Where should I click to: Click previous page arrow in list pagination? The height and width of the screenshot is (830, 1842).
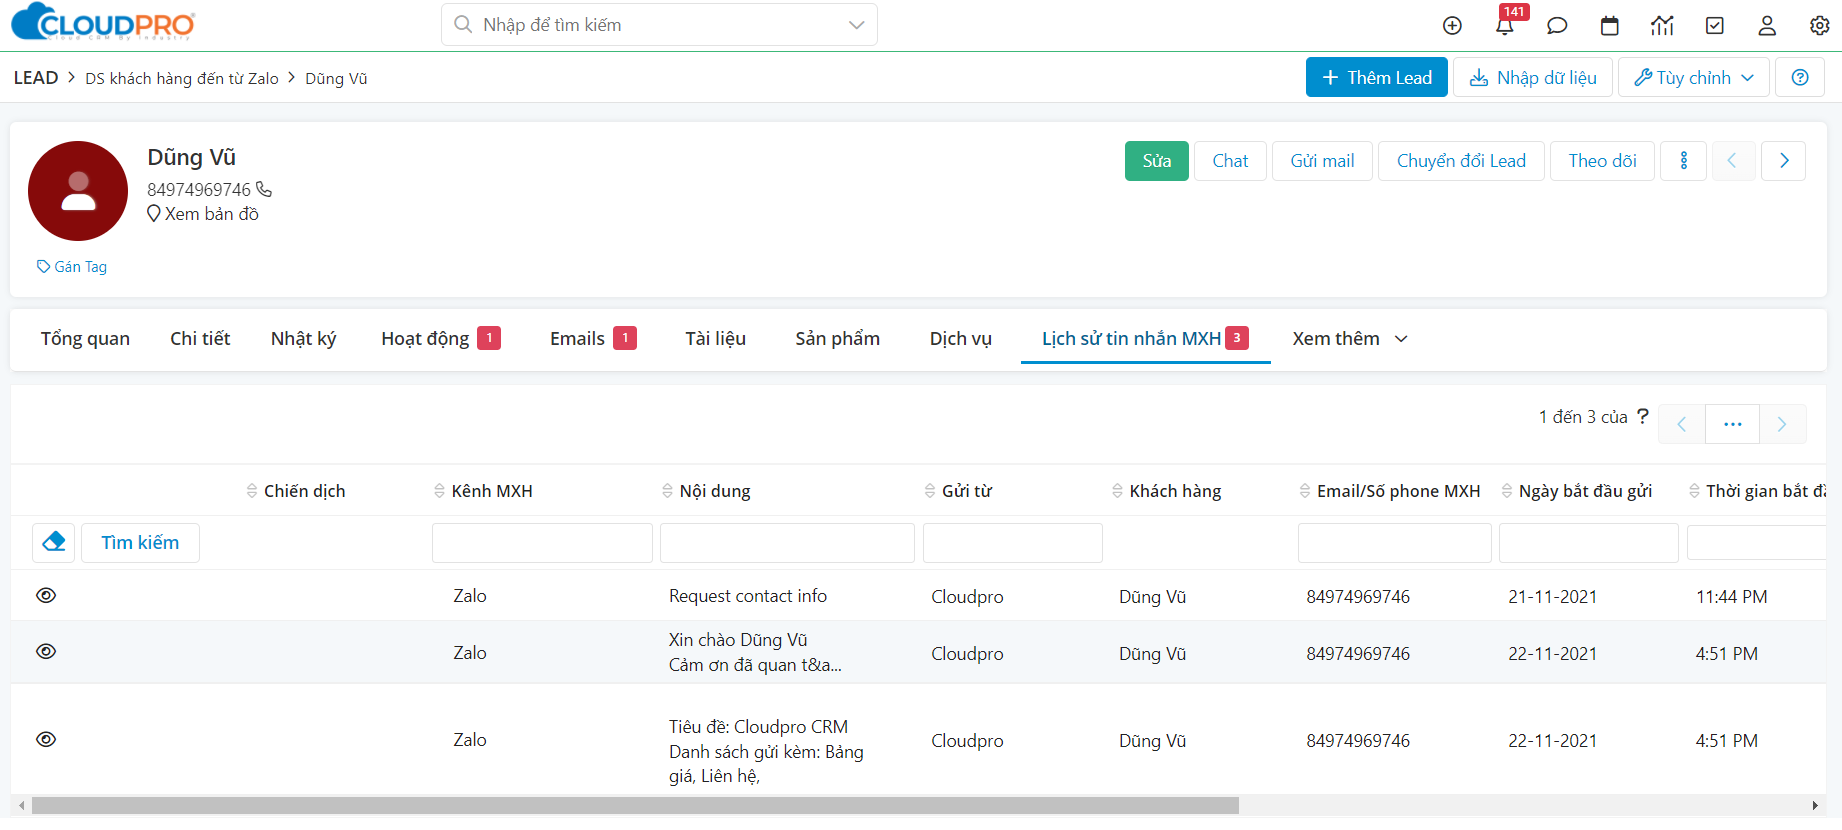point(1682,424)
